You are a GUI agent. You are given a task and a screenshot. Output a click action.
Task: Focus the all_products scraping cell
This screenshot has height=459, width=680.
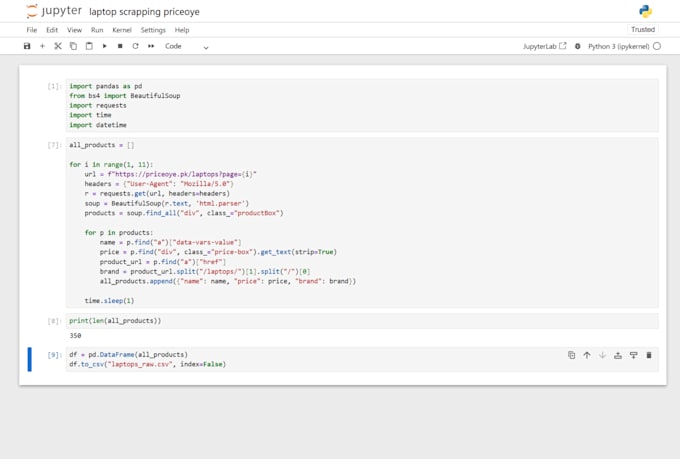(362, 223)
